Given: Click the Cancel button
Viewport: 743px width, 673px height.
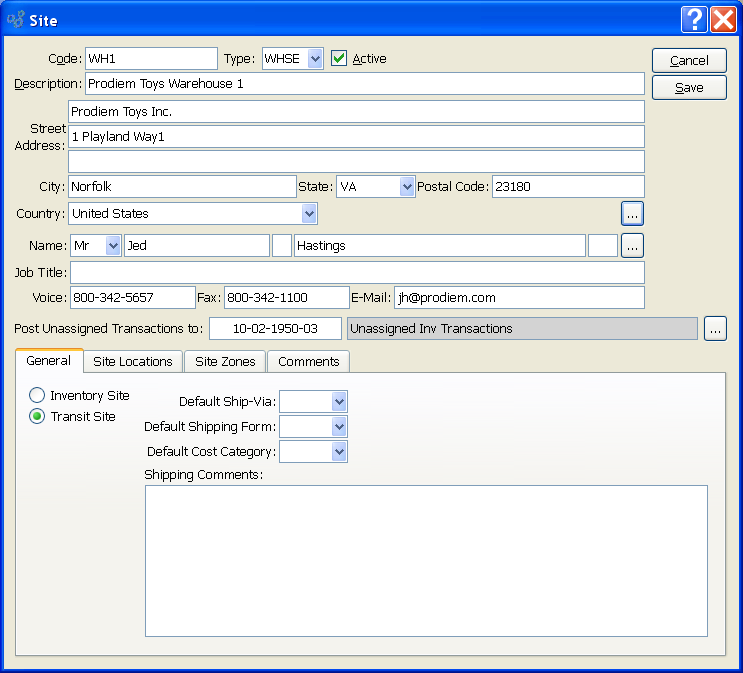Looking at the screenshot, I should coord(689,61).
